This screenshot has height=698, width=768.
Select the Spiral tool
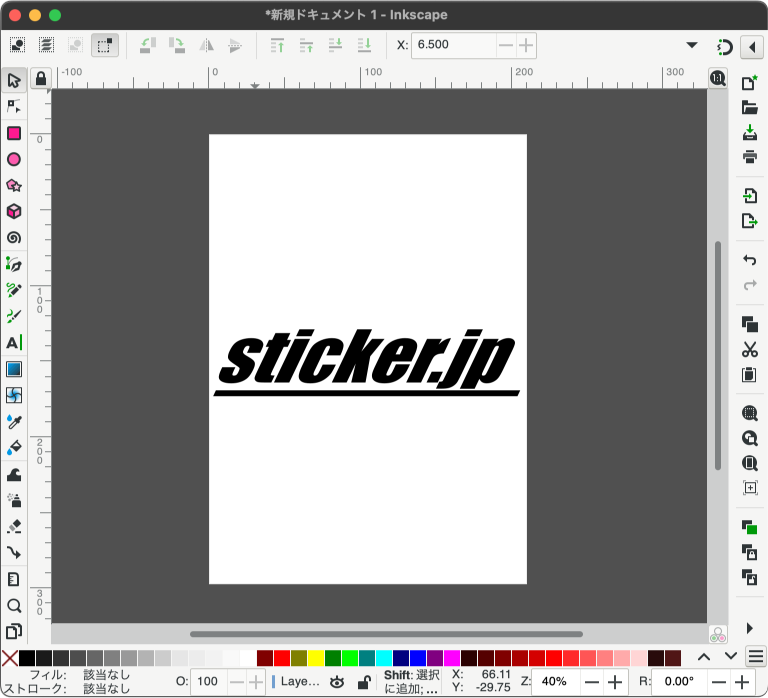pyautogui.click(x=14, y=238)
